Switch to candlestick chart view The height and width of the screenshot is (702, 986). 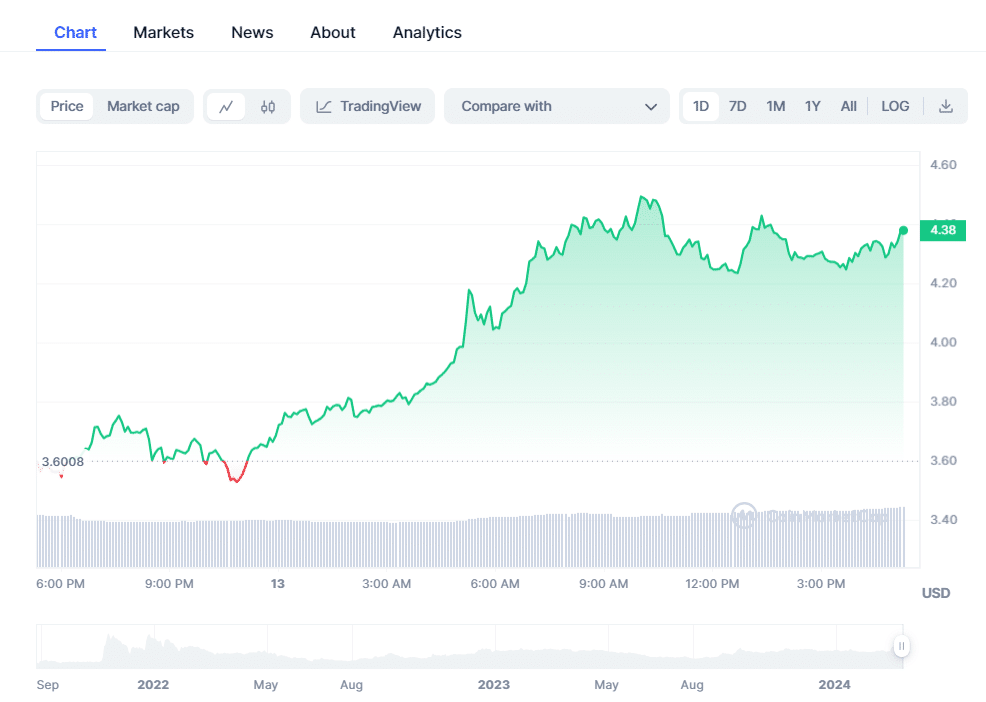(x=266, y=106)
